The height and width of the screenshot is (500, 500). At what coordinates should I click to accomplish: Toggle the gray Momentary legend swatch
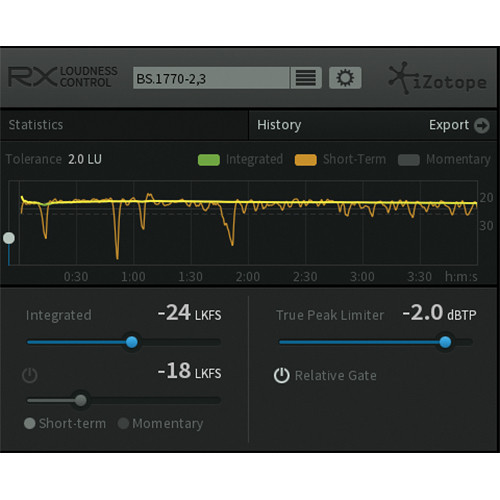[x=409, y=160]
